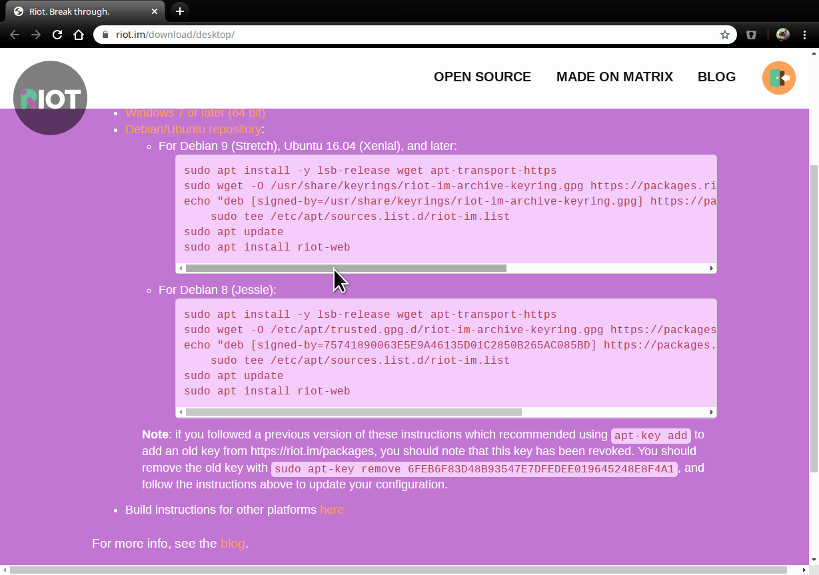Open the Chrome profile avatar
Screen dimensions: 819x575
pyautogui.click(x=782, y=34)
